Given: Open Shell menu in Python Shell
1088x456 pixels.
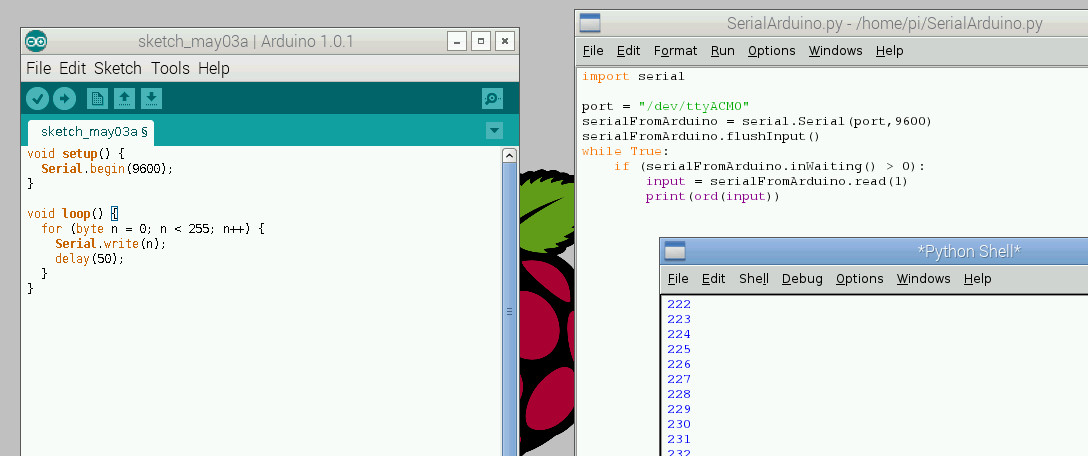Looking at the screenshot, I should pos(754,278).
